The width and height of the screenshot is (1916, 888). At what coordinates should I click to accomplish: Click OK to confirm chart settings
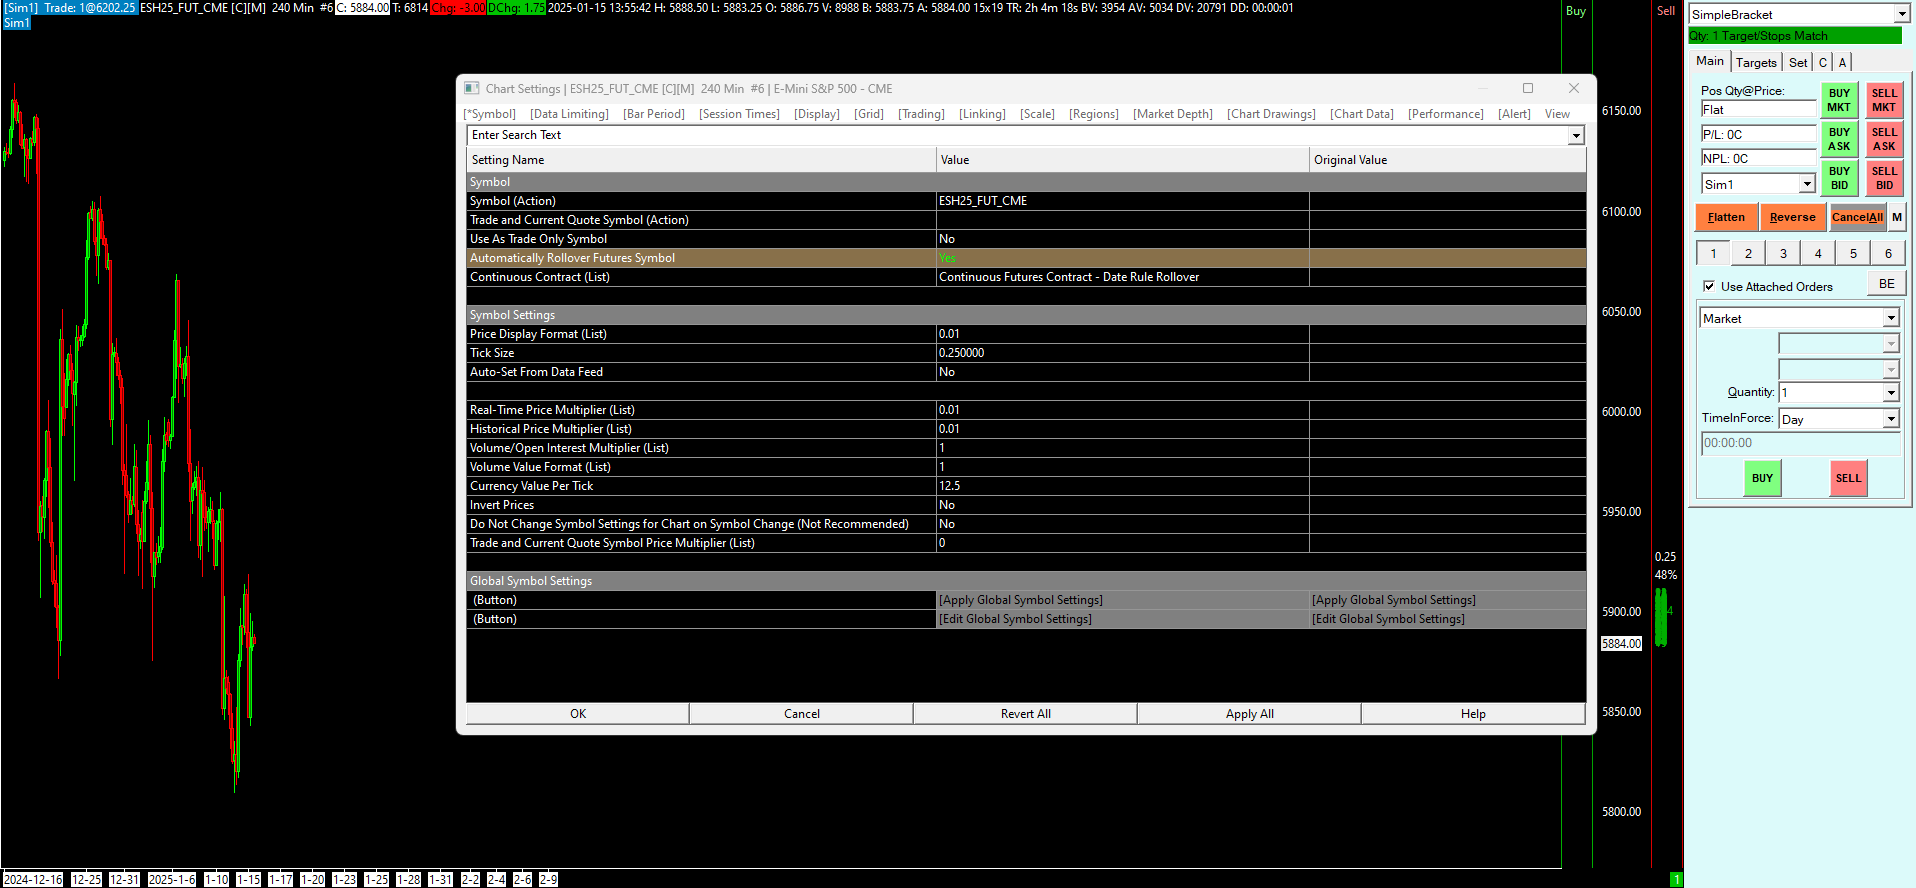click(x=578, y=714)
